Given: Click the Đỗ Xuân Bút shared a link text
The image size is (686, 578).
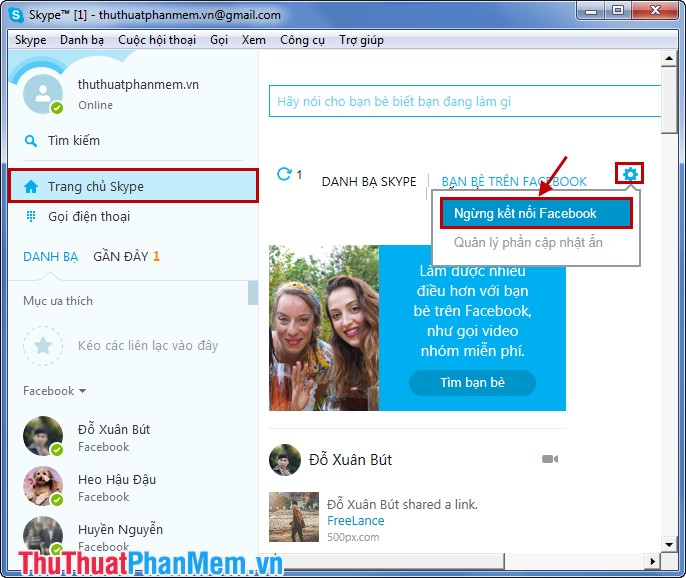Looking at the screenshot, I should 402,504.
